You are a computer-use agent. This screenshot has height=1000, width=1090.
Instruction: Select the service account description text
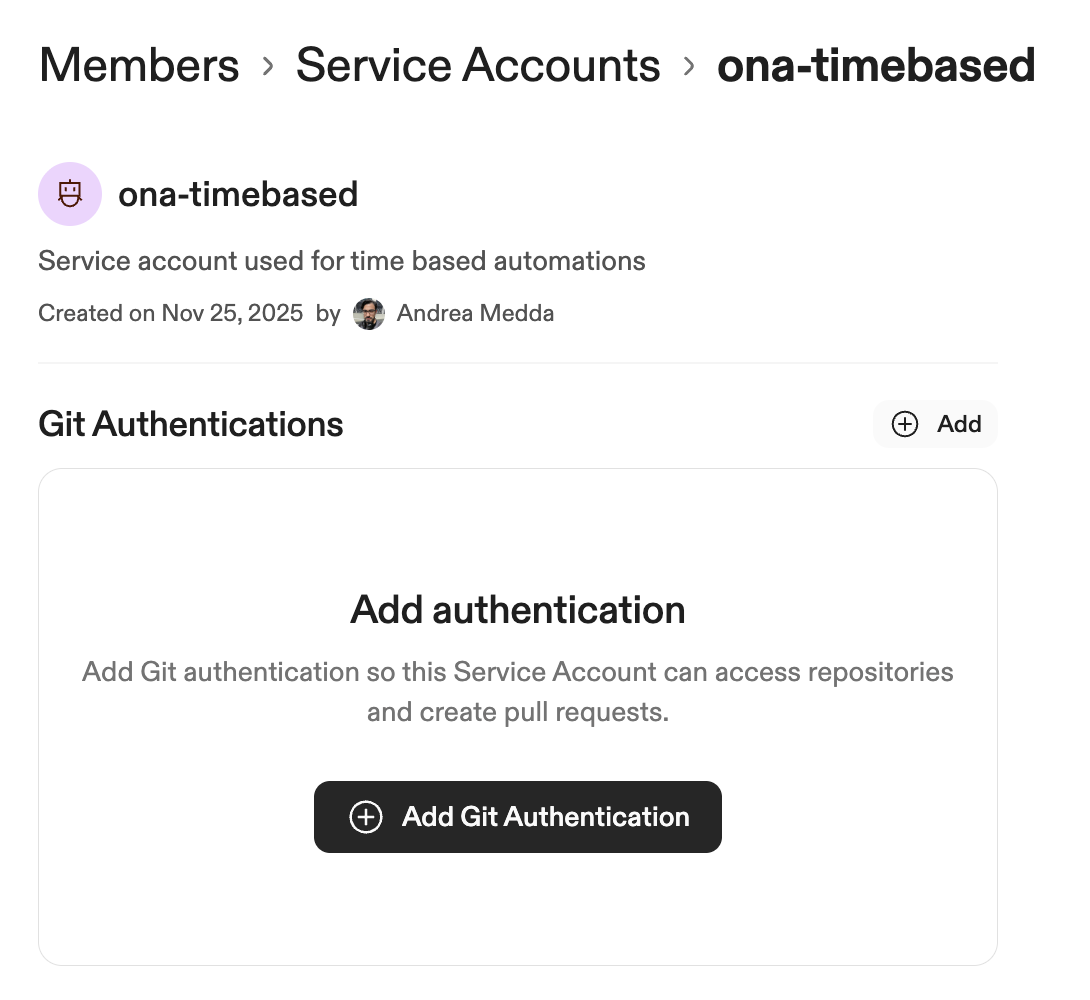pos(341,260)
